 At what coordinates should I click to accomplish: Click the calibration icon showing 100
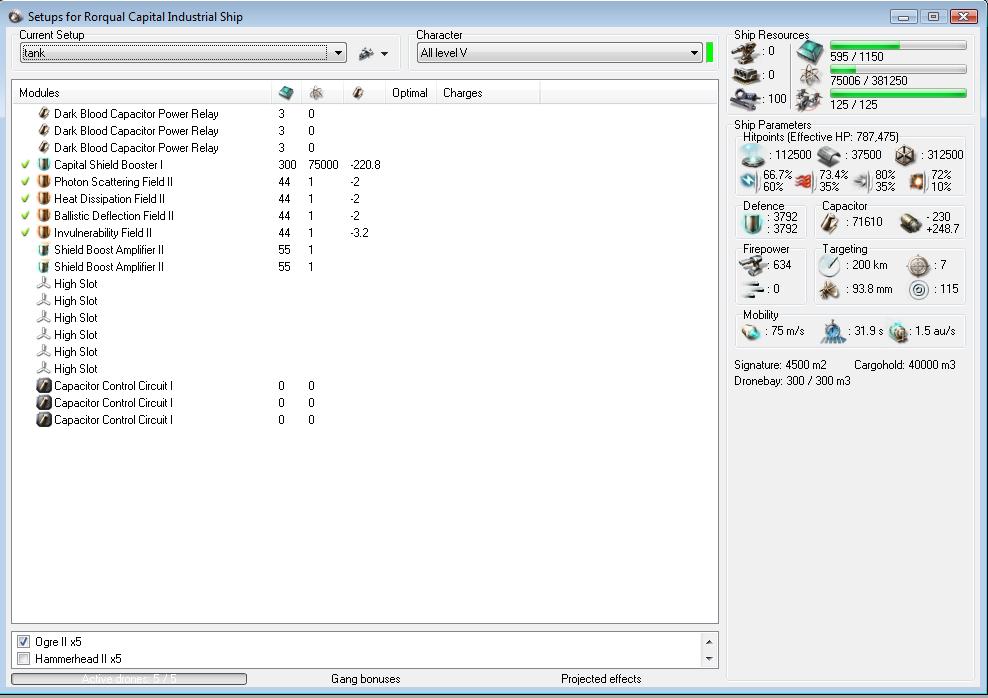pos(745,99)
